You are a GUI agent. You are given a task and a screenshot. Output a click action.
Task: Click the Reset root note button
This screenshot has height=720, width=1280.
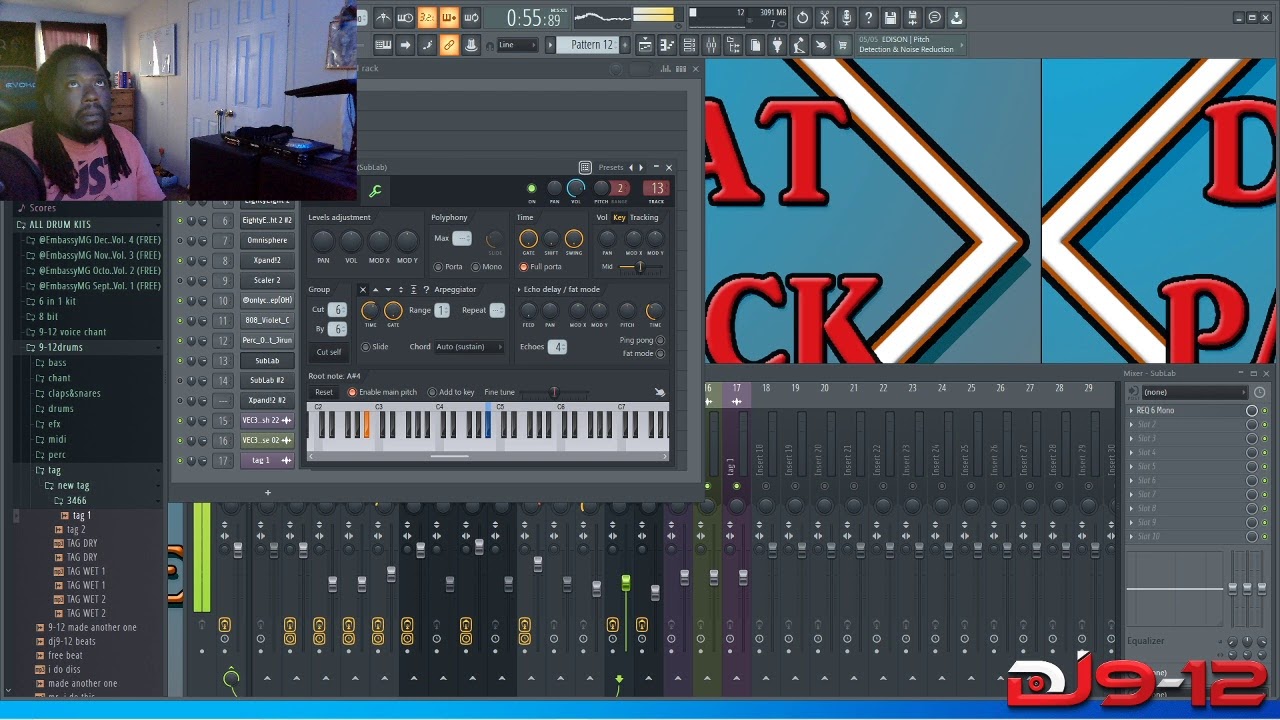(x=323, y=392)
